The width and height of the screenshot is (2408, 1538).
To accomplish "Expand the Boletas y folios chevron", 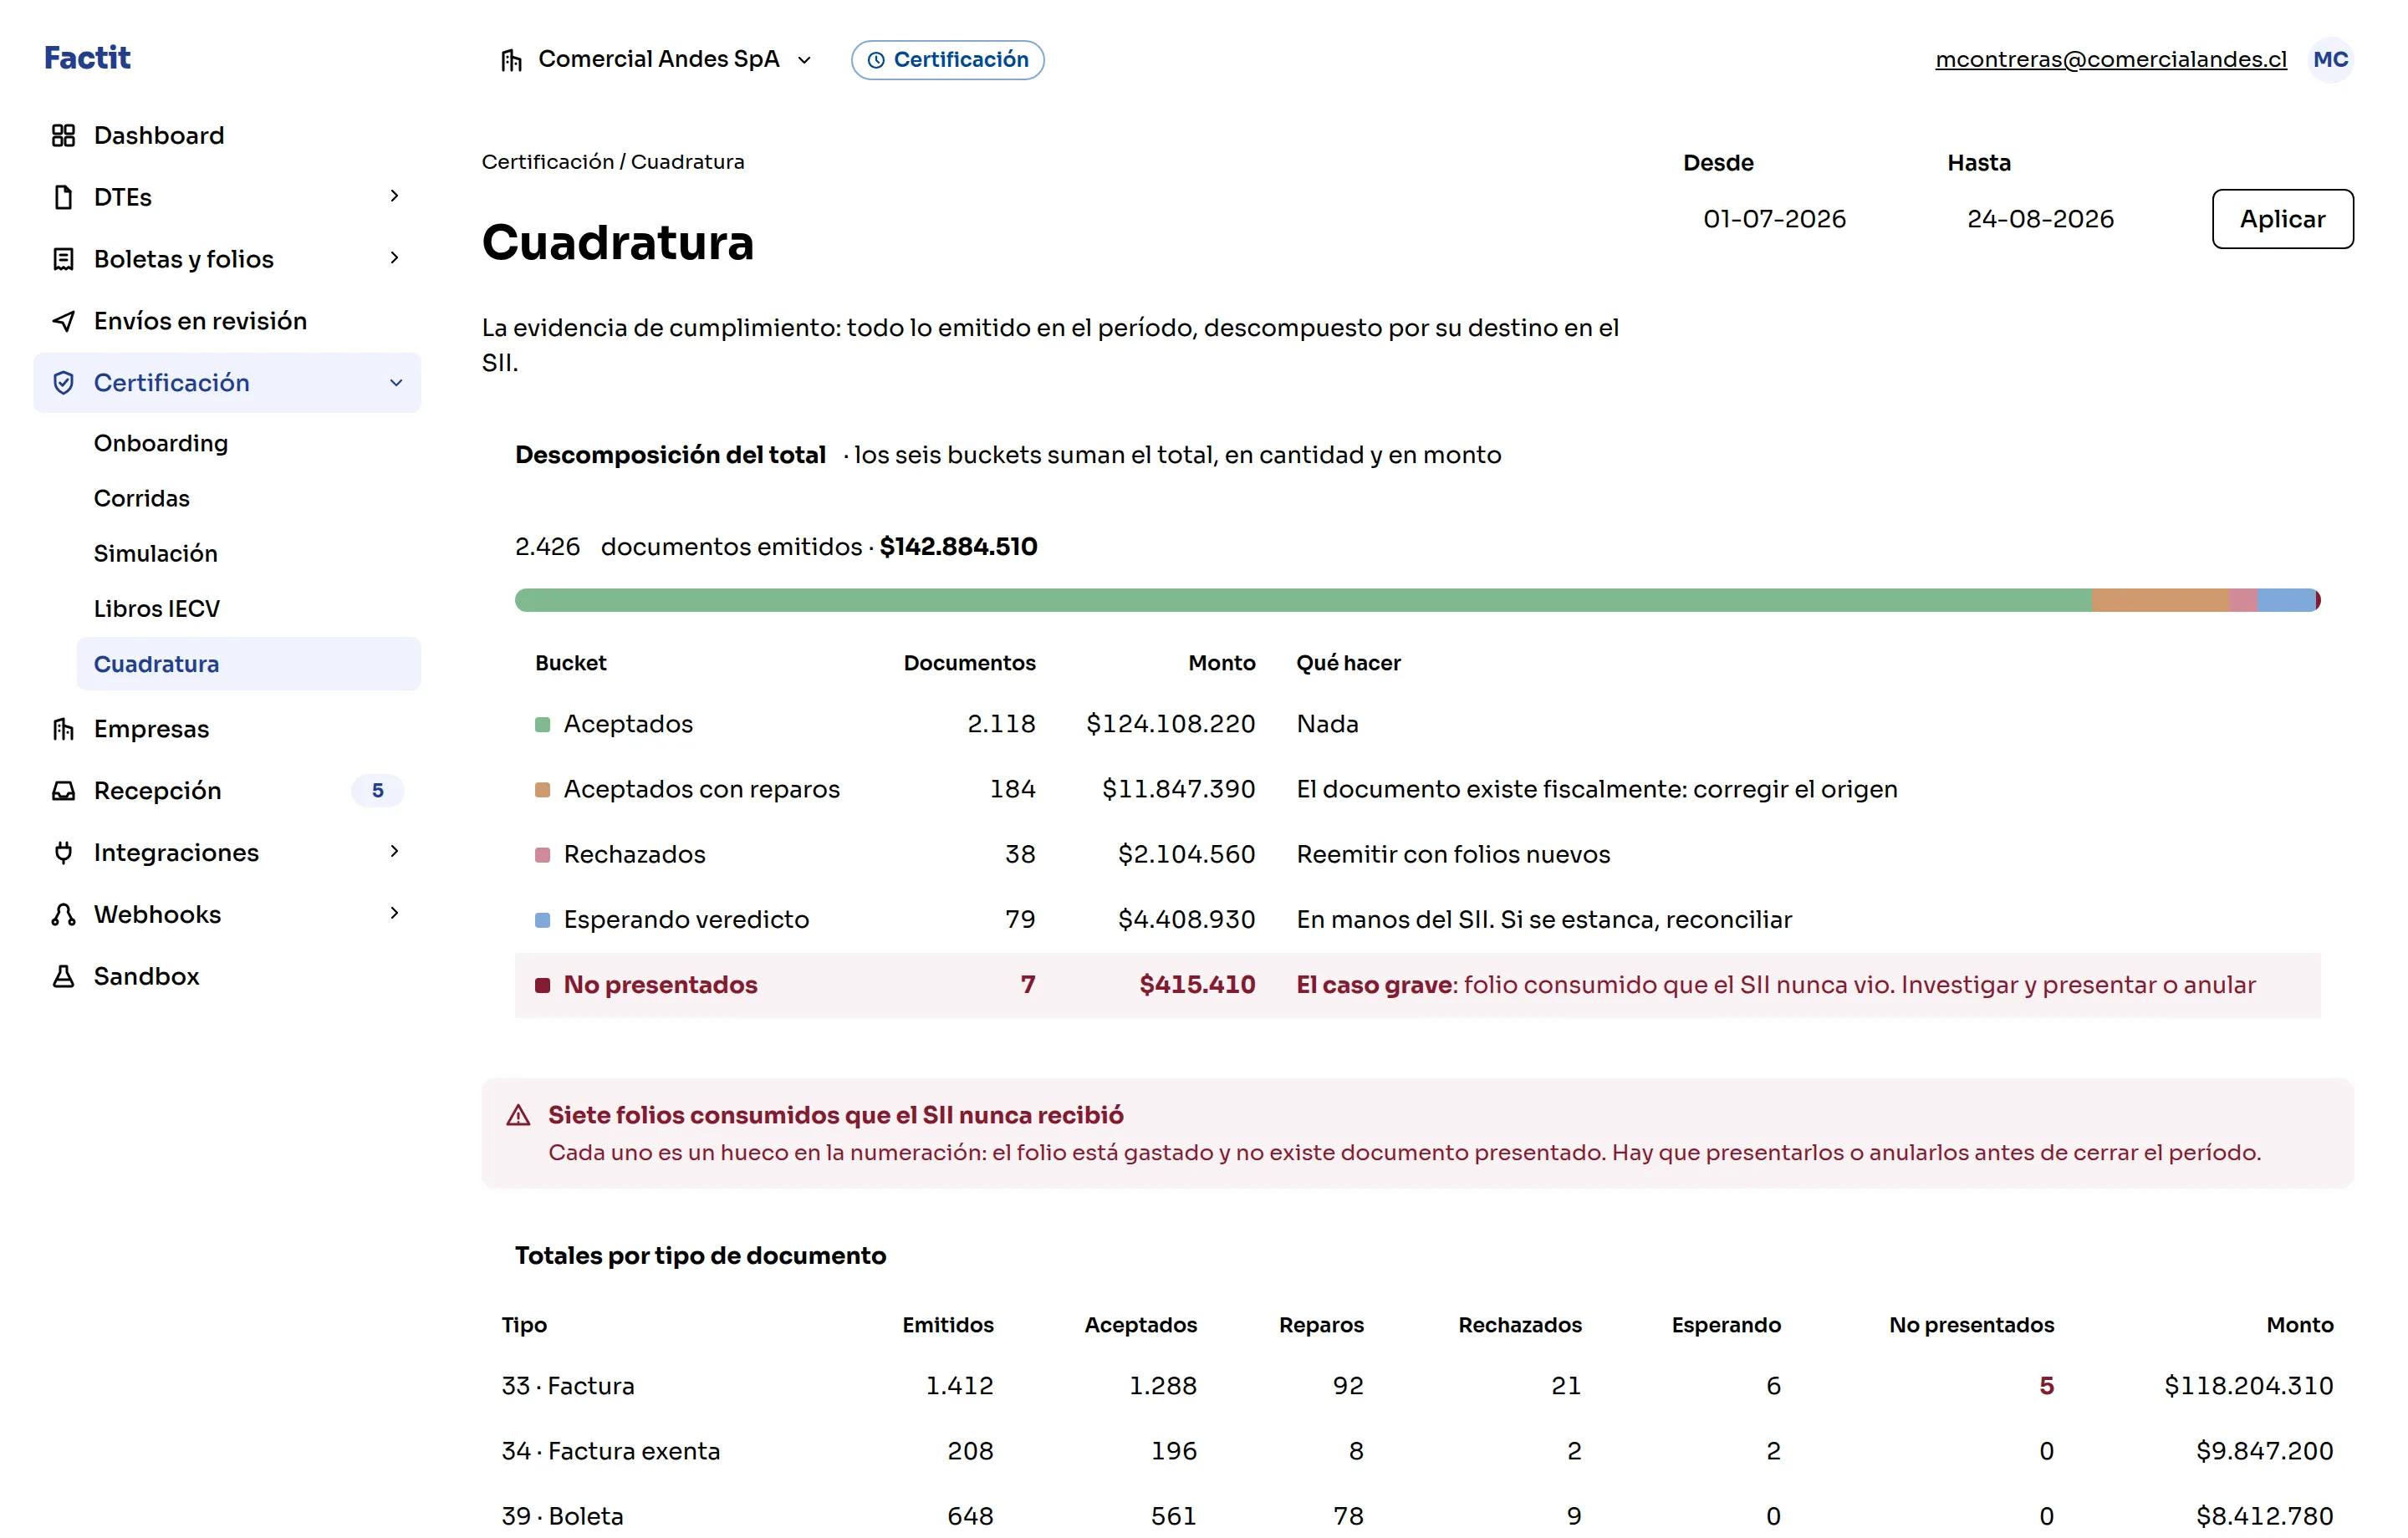I will coord(394,258).
